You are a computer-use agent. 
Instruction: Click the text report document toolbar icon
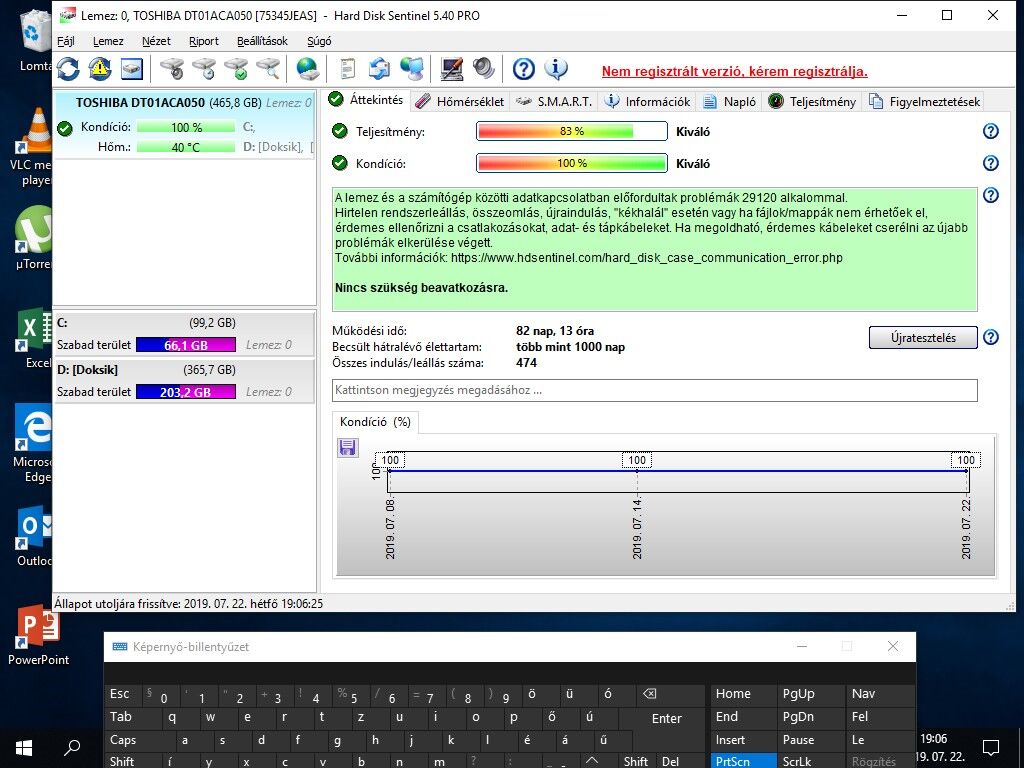click(348, 69)
